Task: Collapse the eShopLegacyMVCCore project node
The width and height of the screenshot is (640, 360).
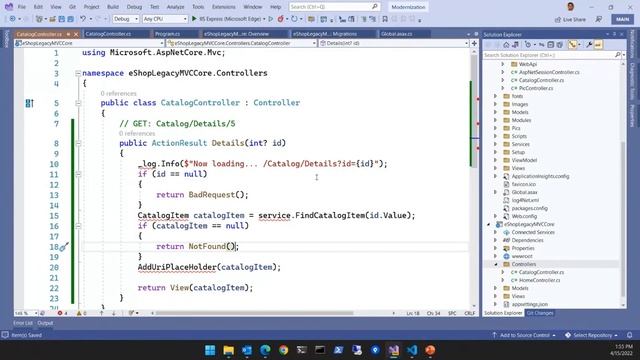Action: pos(489,224)
